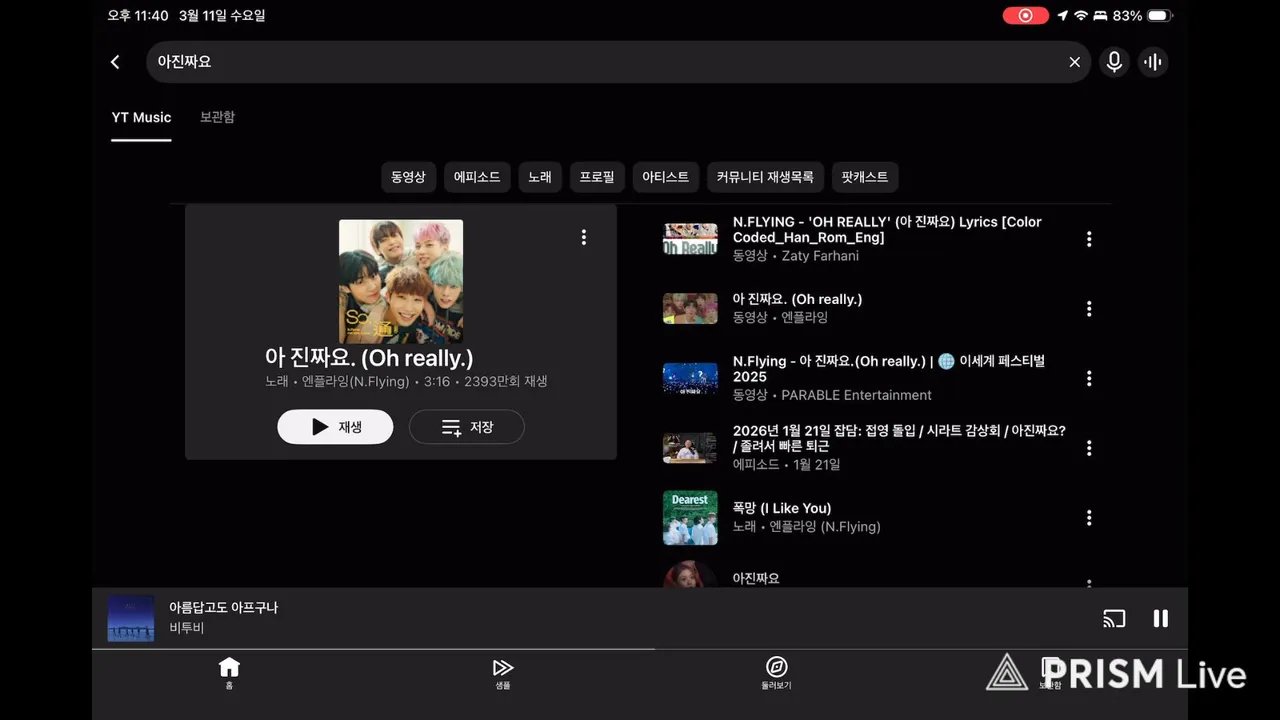The width and height of the screenshot is (1280, 720).
Task: Pause the currently playing track
Action: coord(1161,619)
